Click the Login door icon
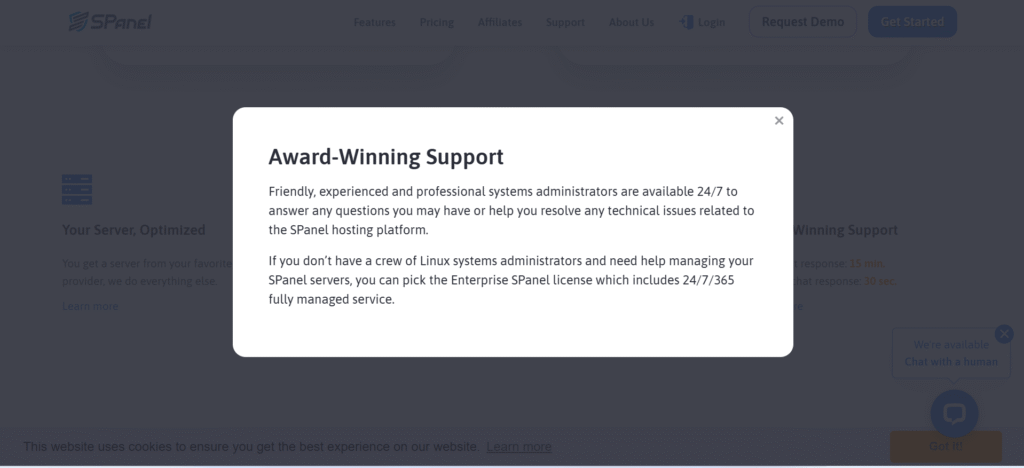 686,21
